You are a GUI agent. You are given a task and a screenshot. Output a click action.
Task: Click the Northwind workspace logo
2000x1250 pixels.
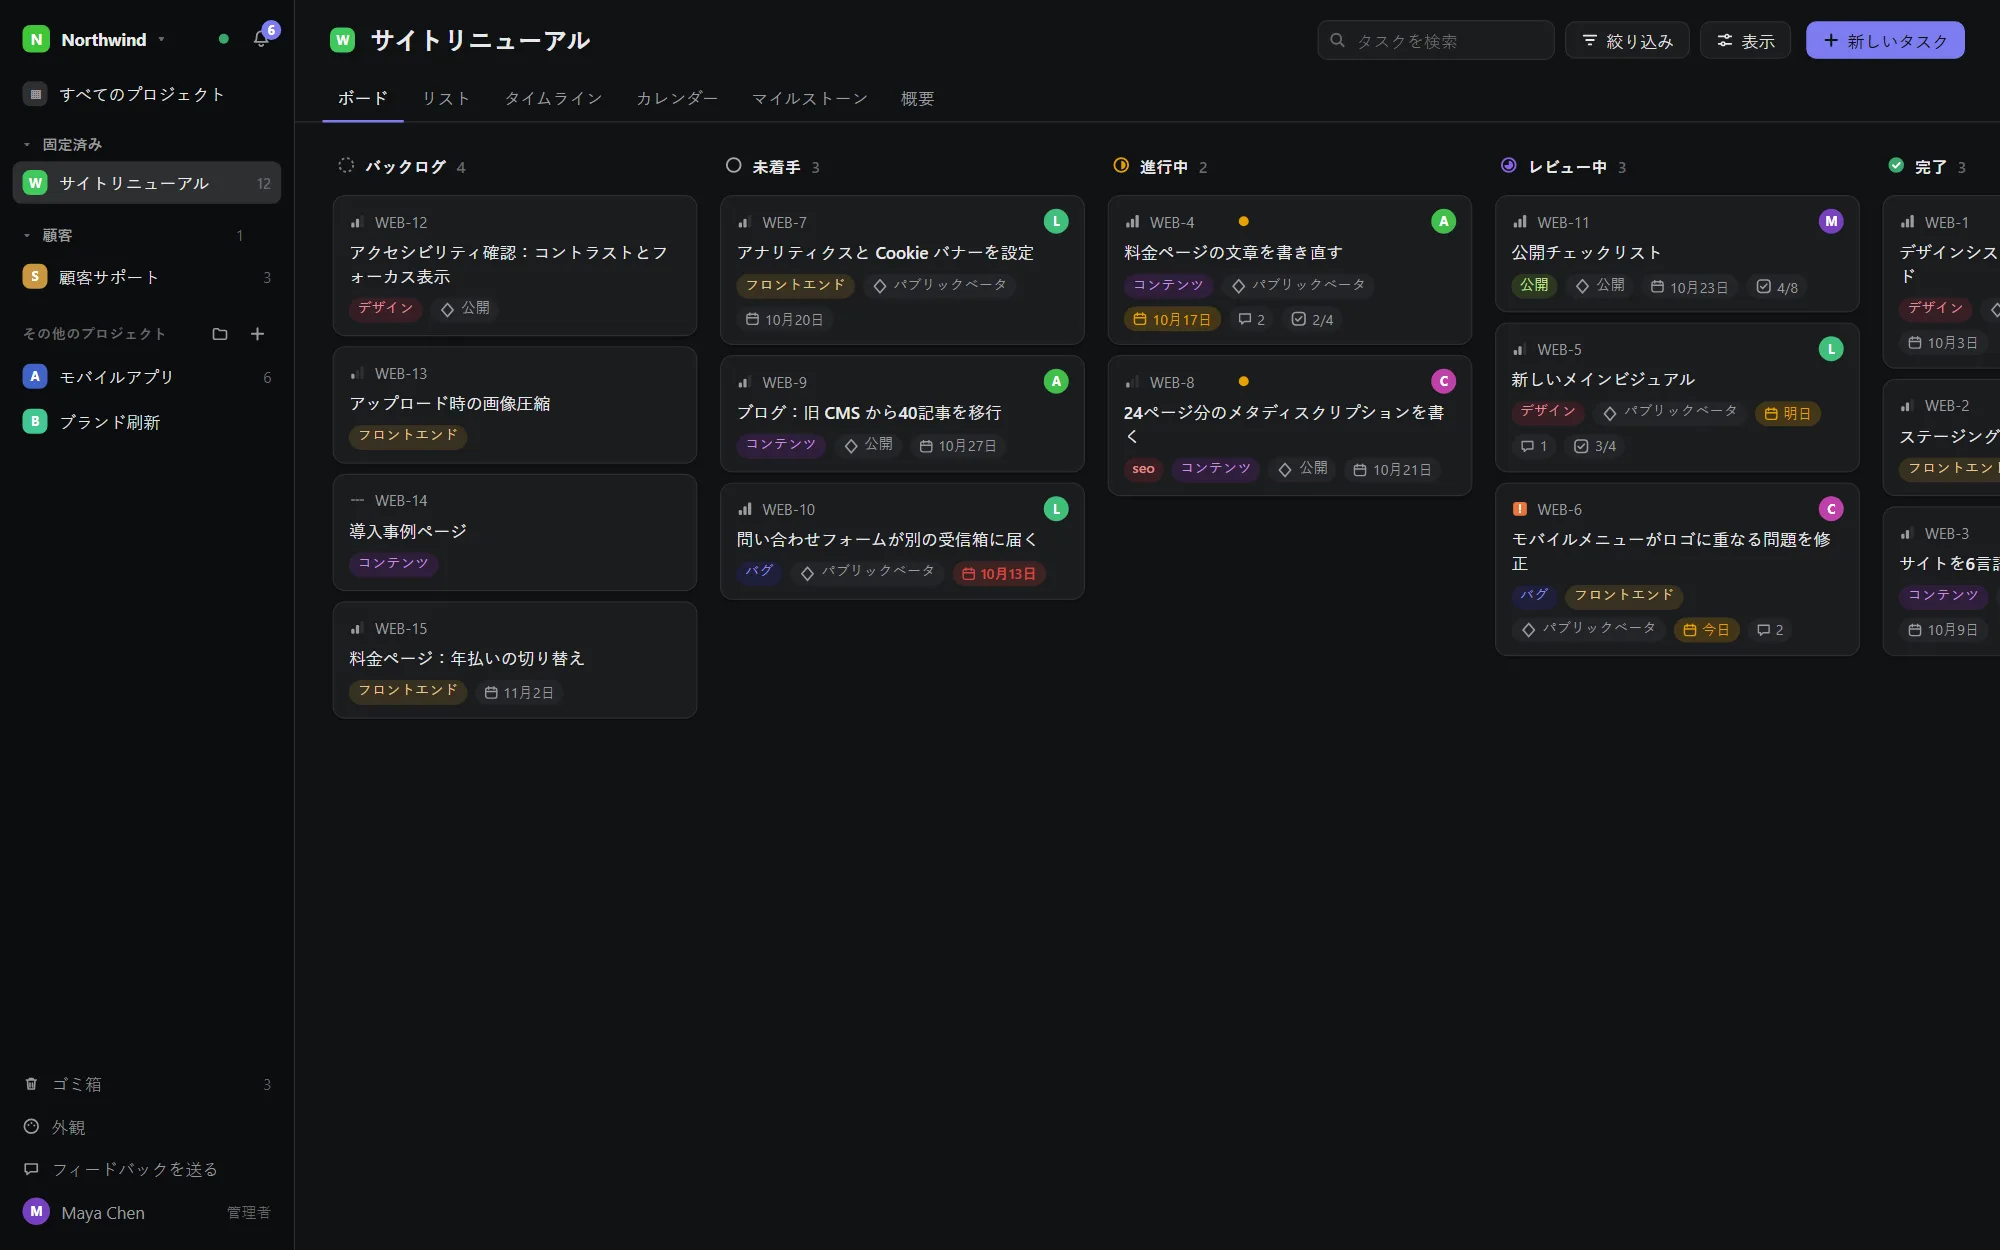36,40
